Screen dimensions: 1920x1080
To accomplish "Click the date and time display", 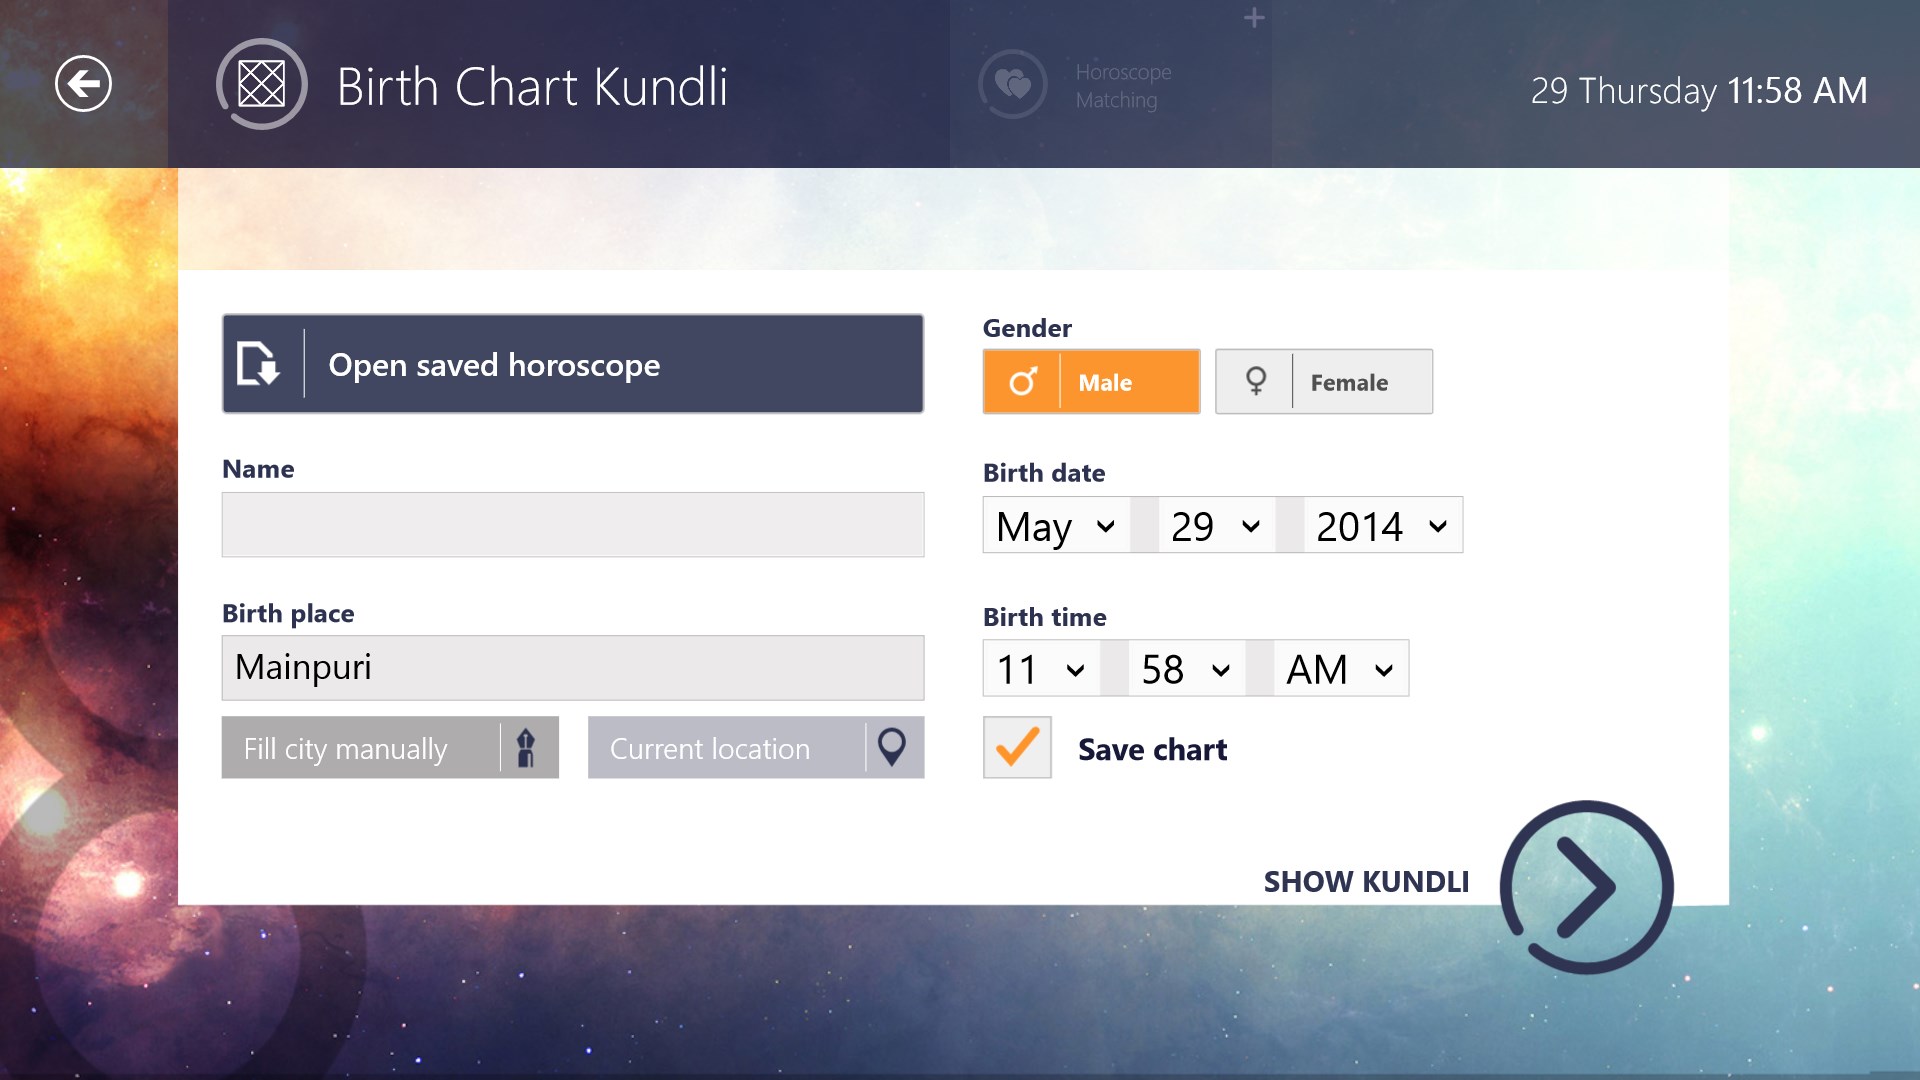I will (x=1699, y=90).
